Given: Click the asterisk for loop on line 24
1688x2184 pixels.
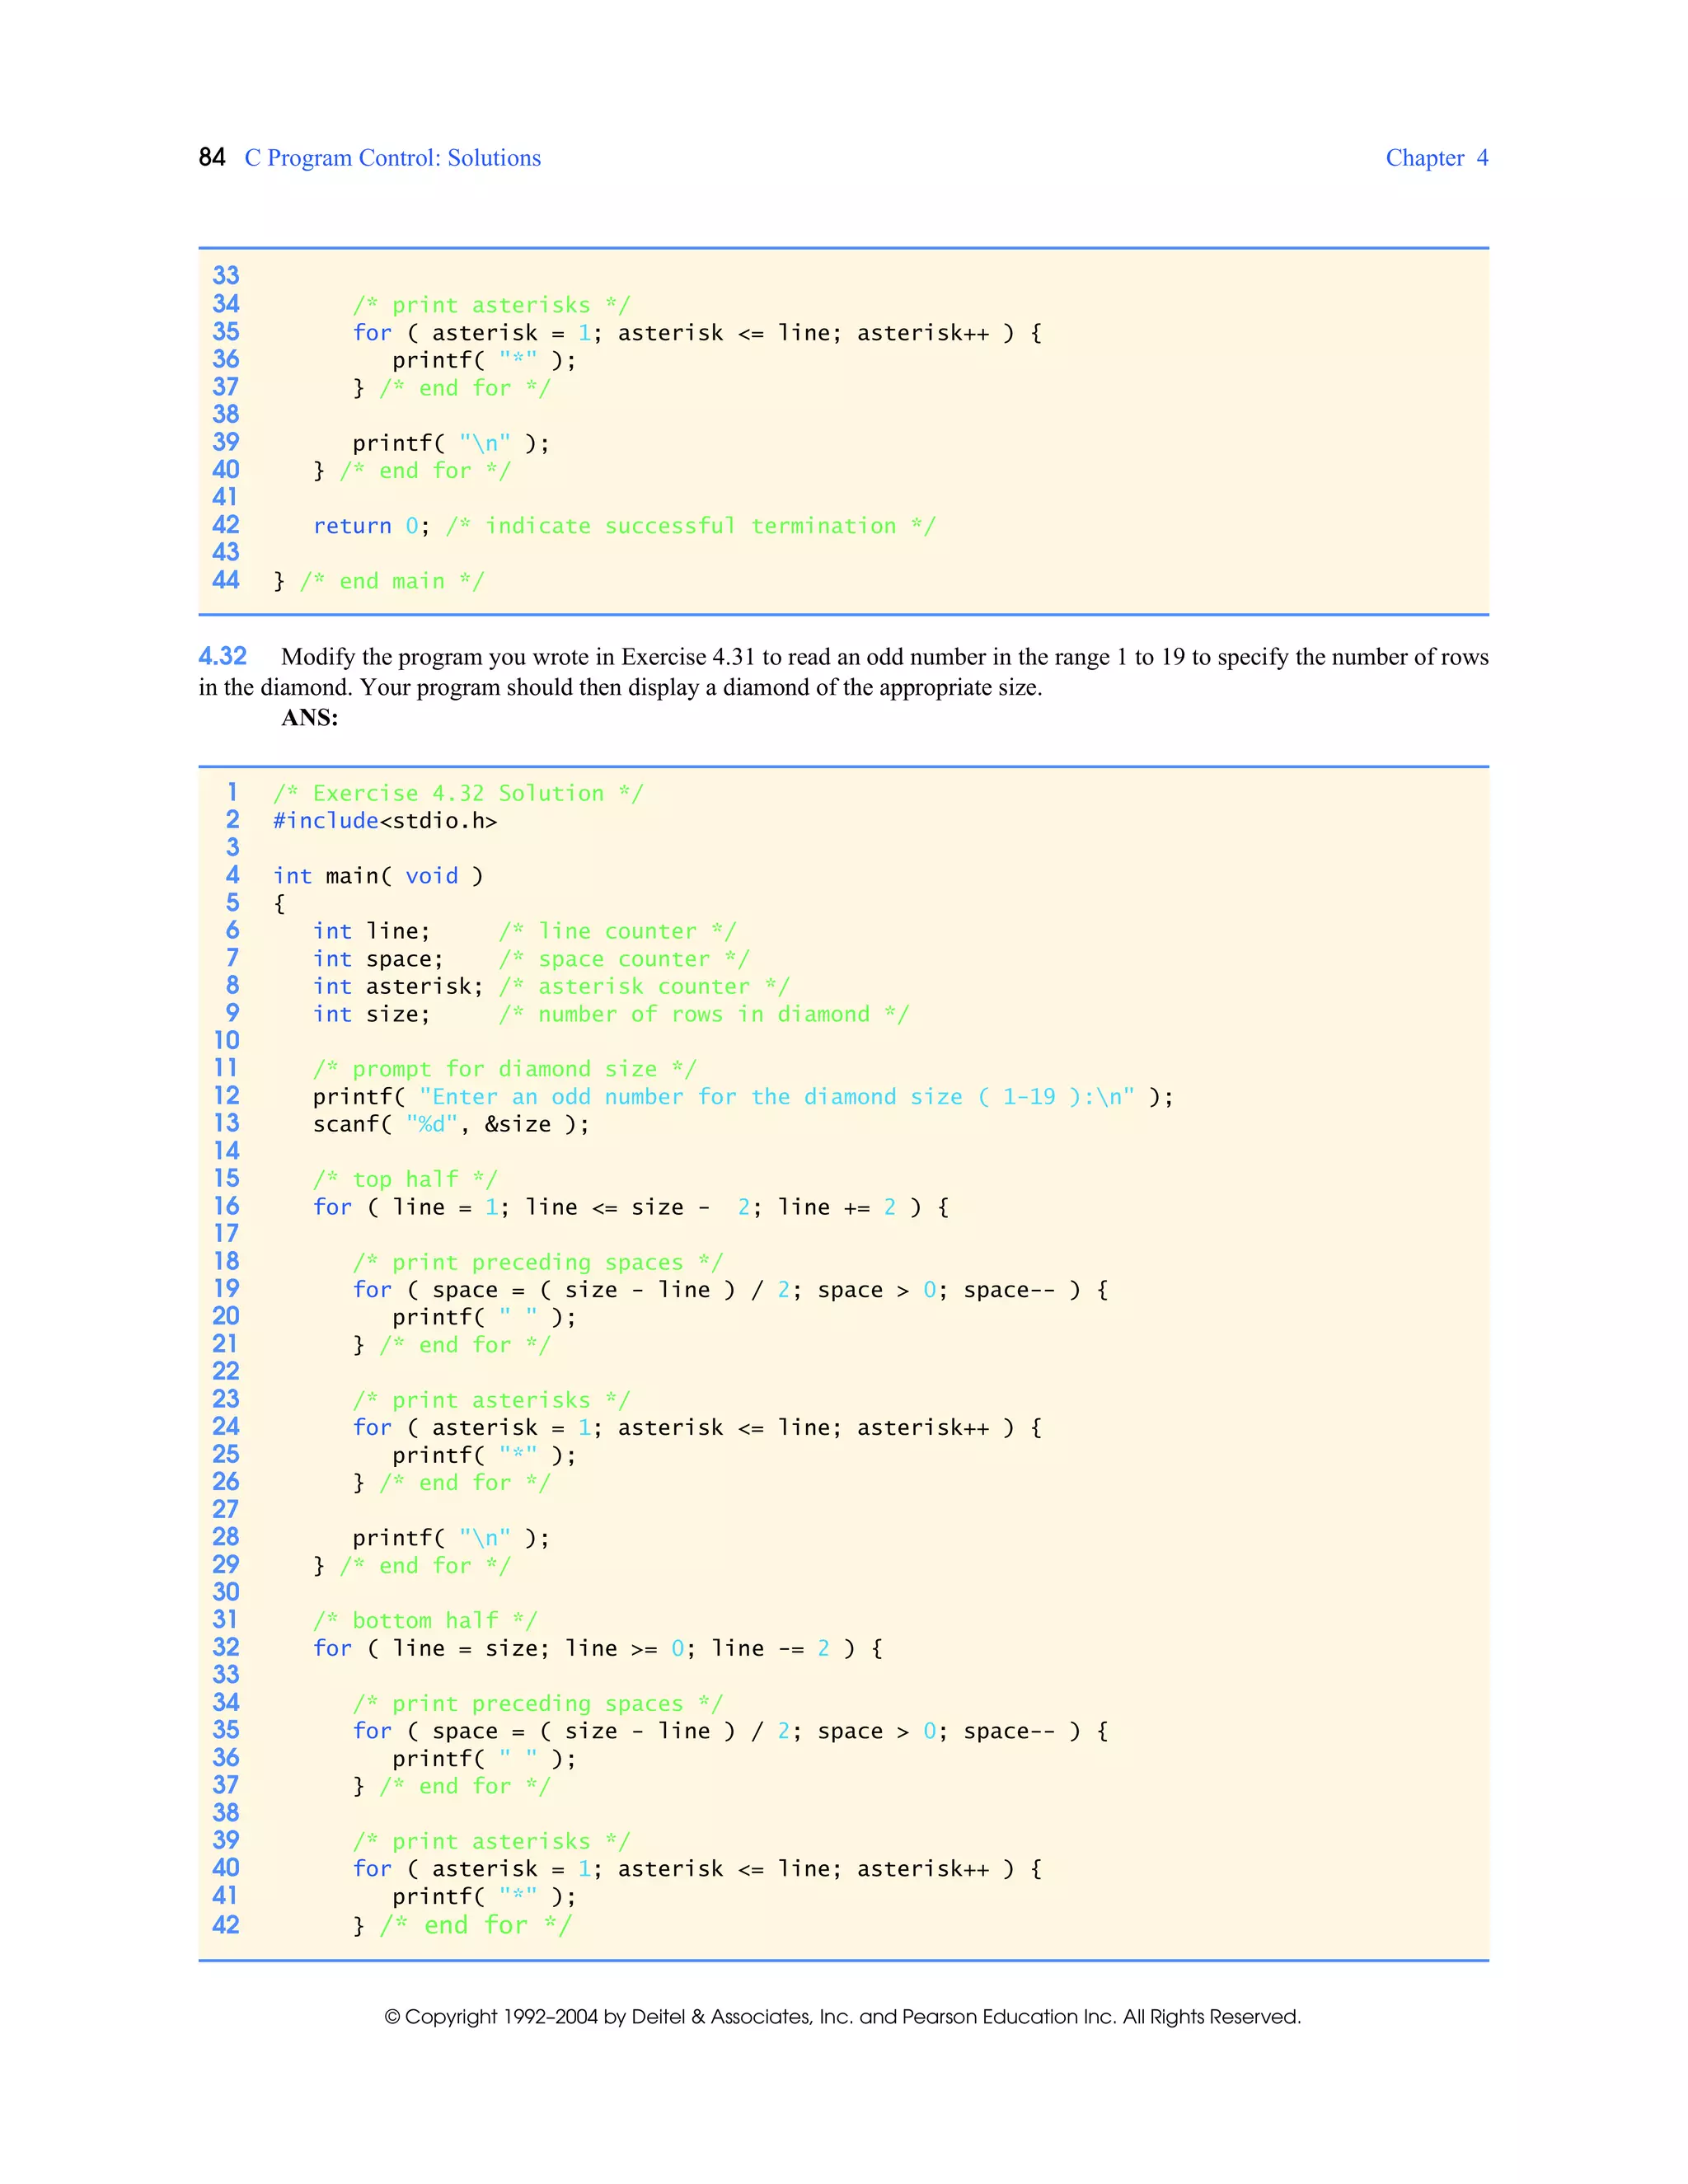Looking at the screenshot, I should coord(697,1428).
